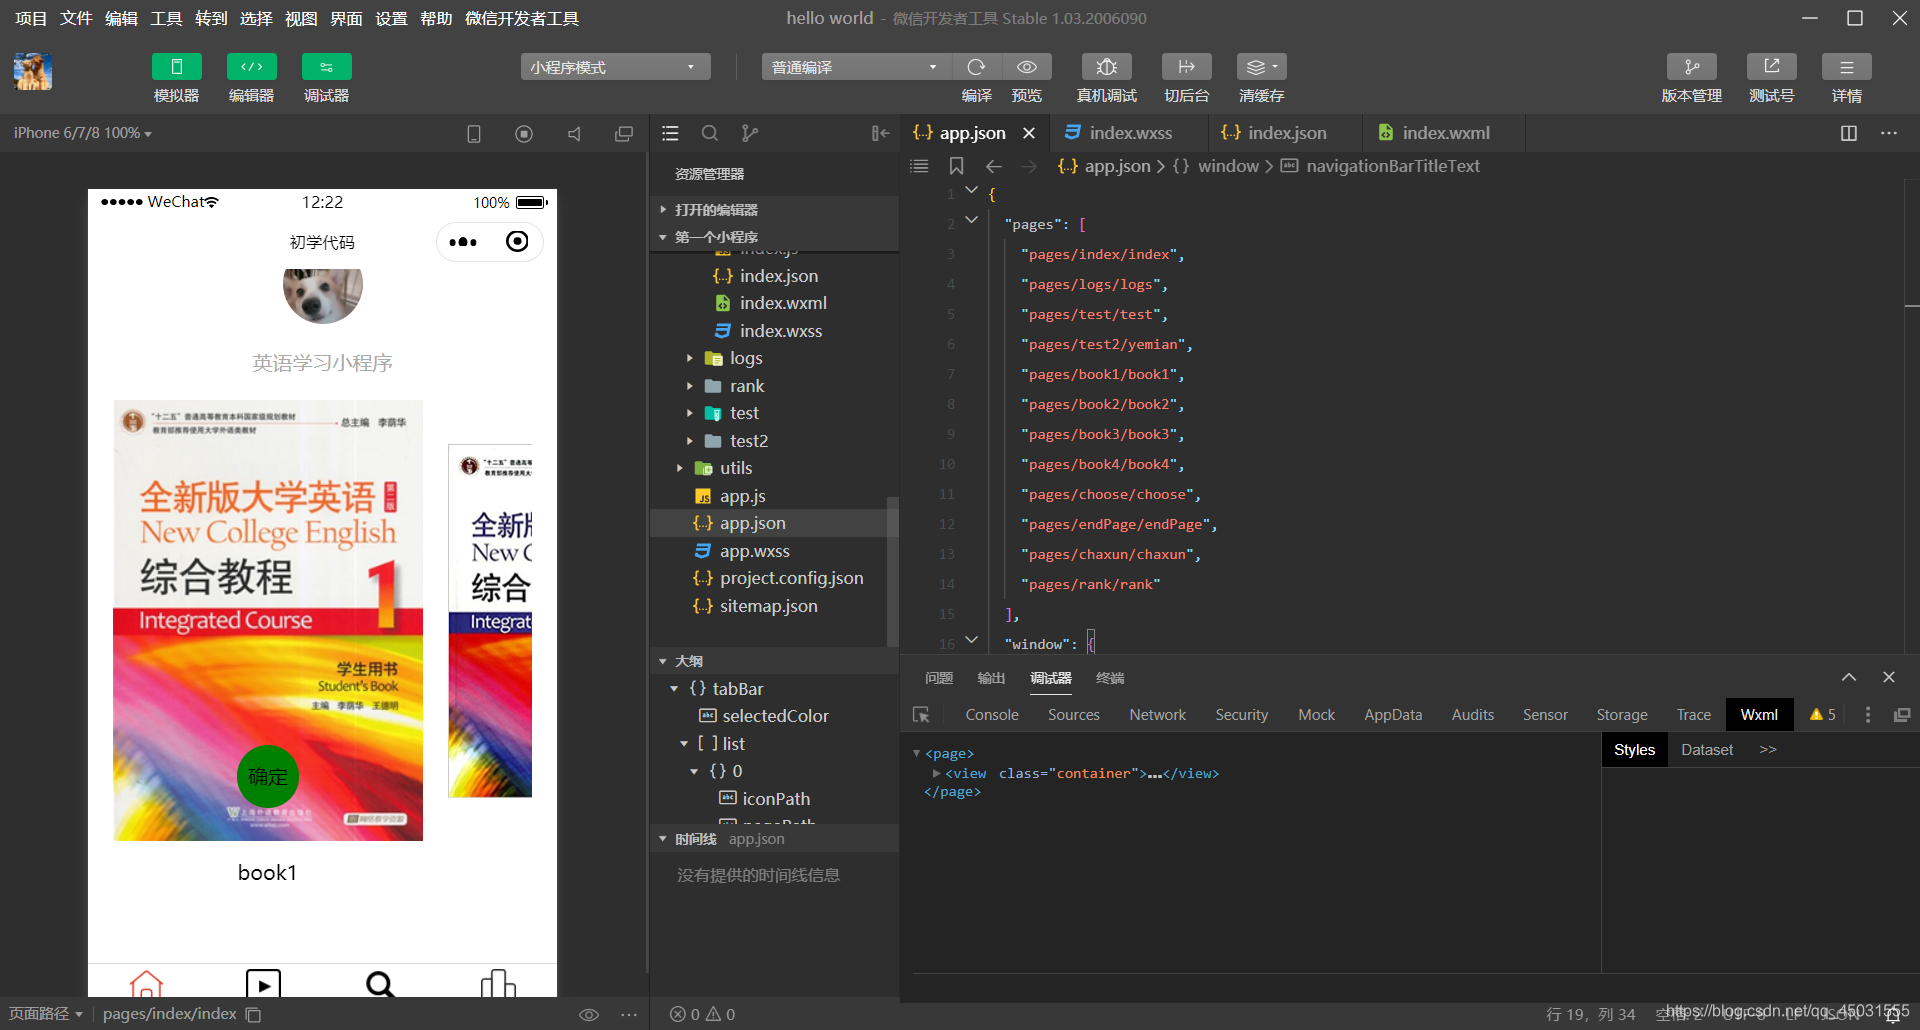Image resolution: width=1920 pixels, height=1030 pixels.
Task: Switch to the Dataset pane
Action: click(x=1707, y=750)
